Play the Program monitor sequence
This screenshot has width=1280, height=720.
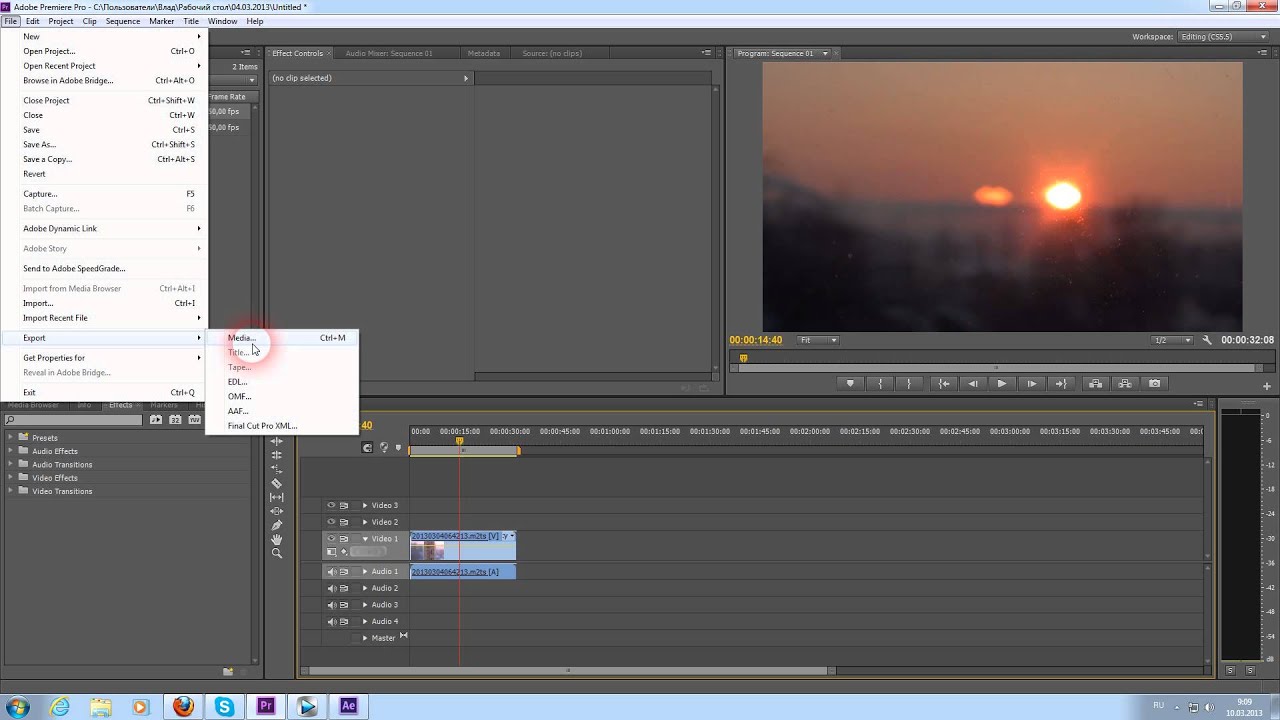click(1002, 383)
